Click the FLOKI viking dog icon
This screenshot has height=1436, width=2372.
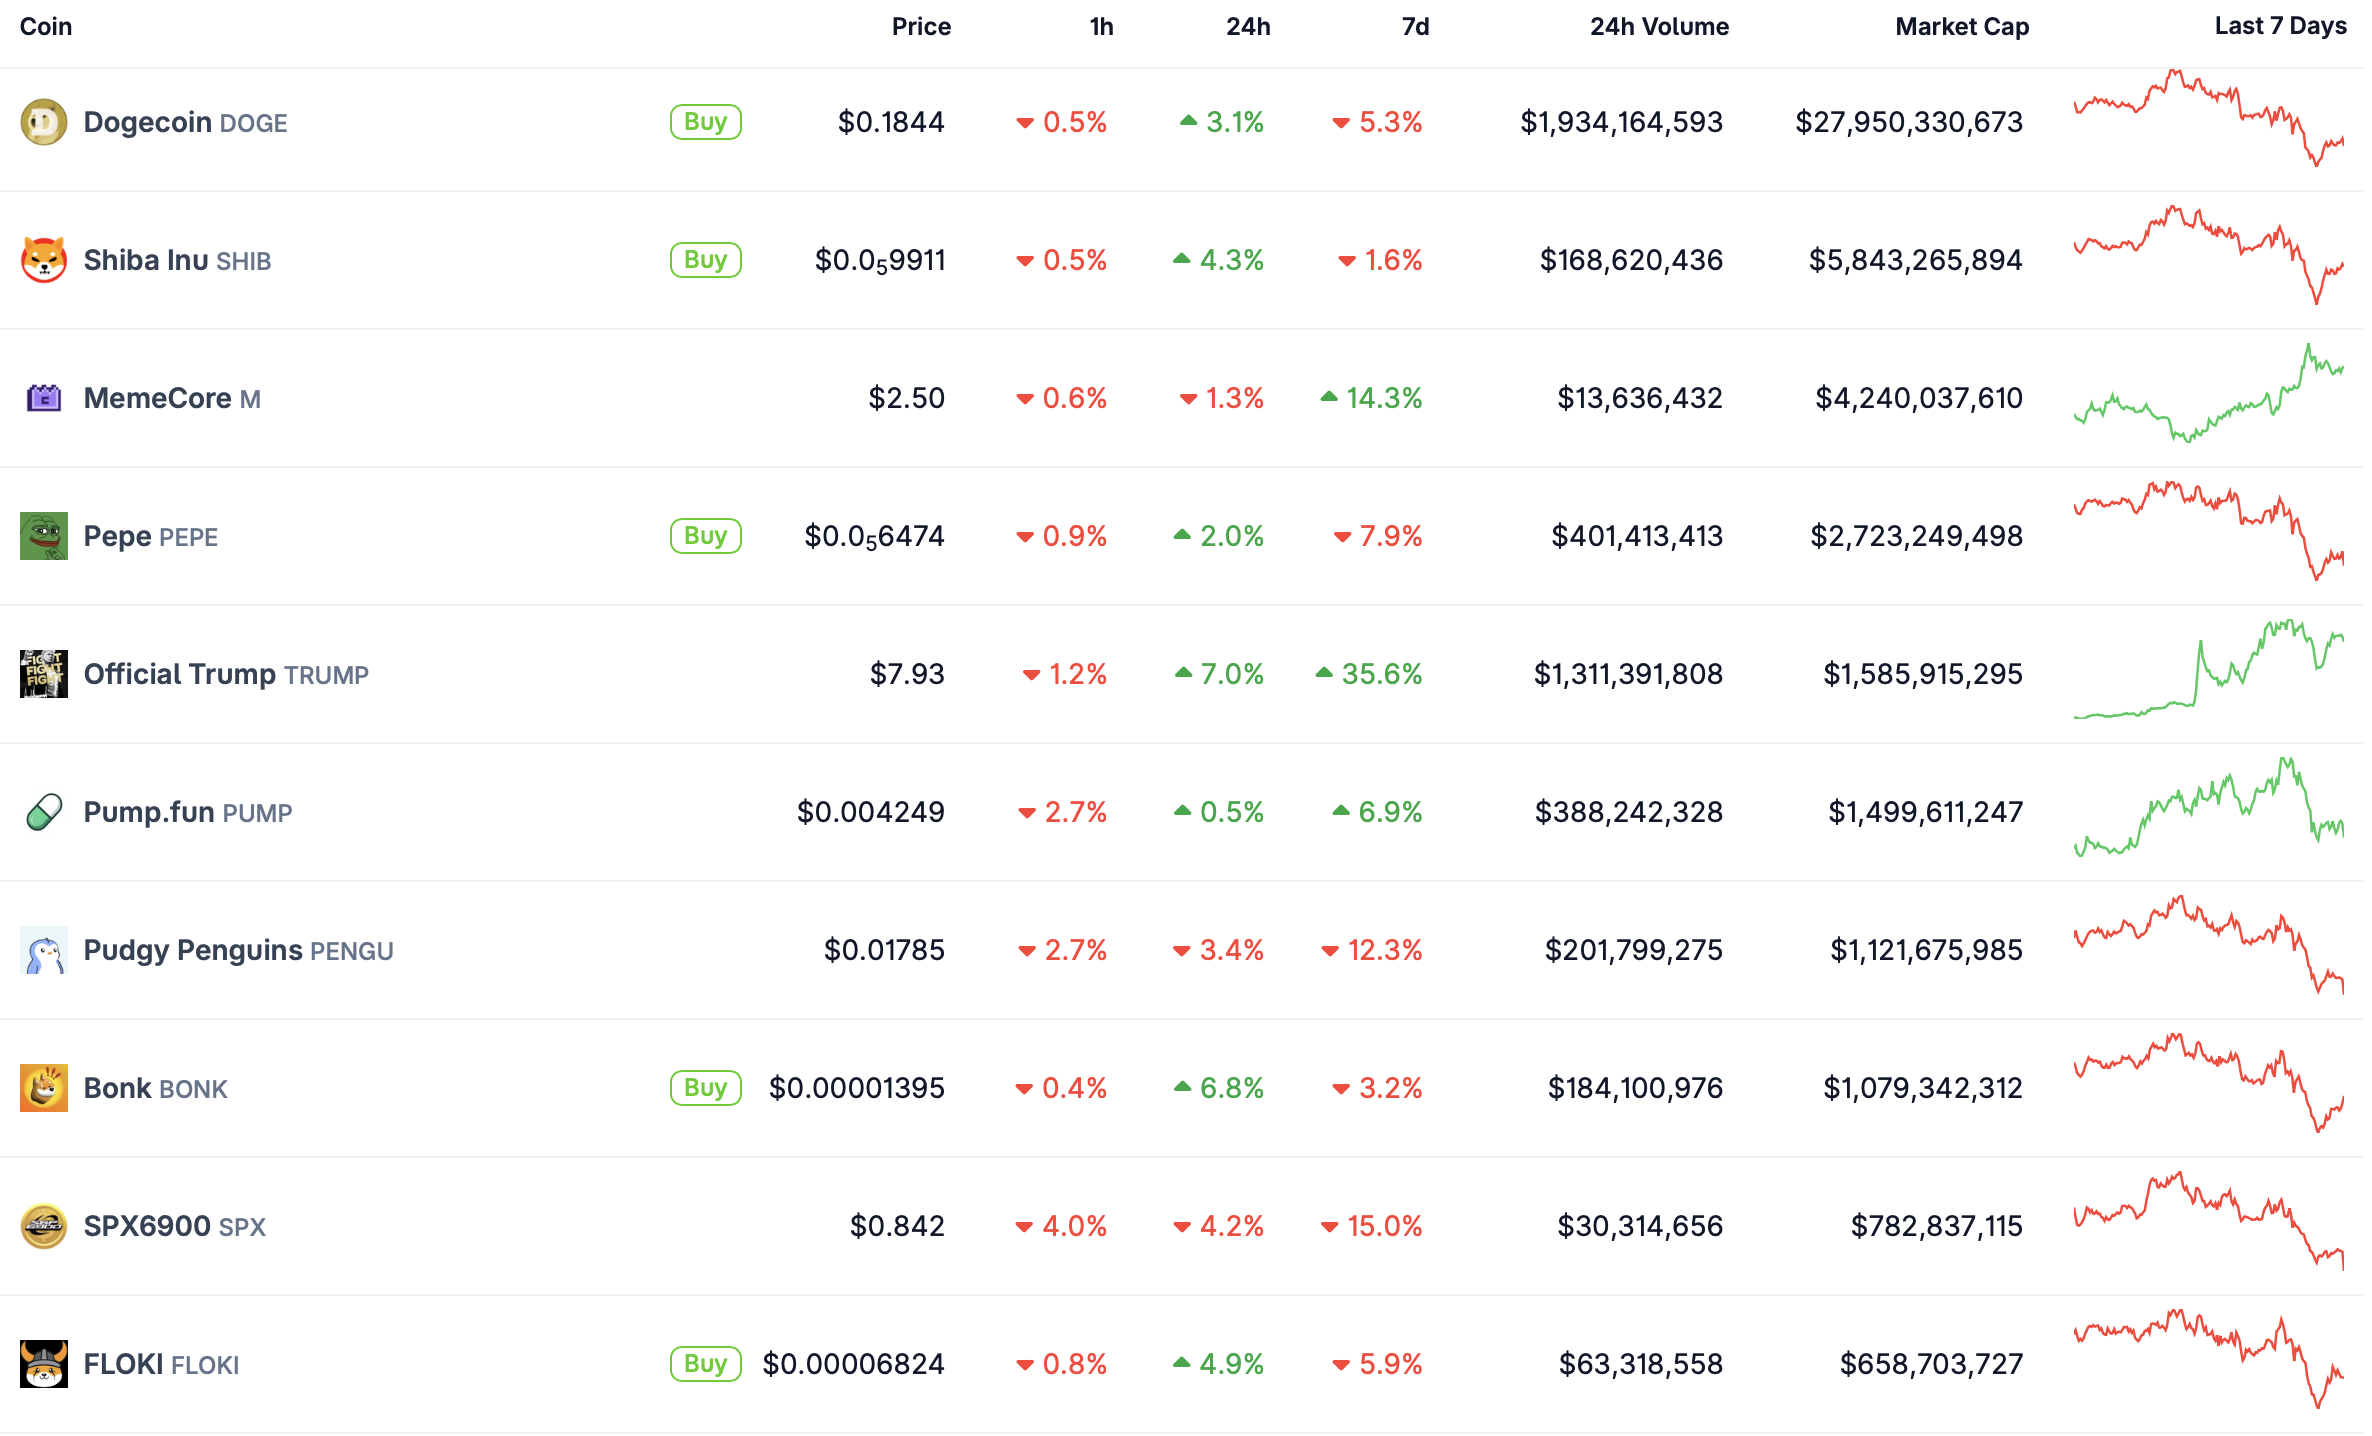pos(44,1364)
